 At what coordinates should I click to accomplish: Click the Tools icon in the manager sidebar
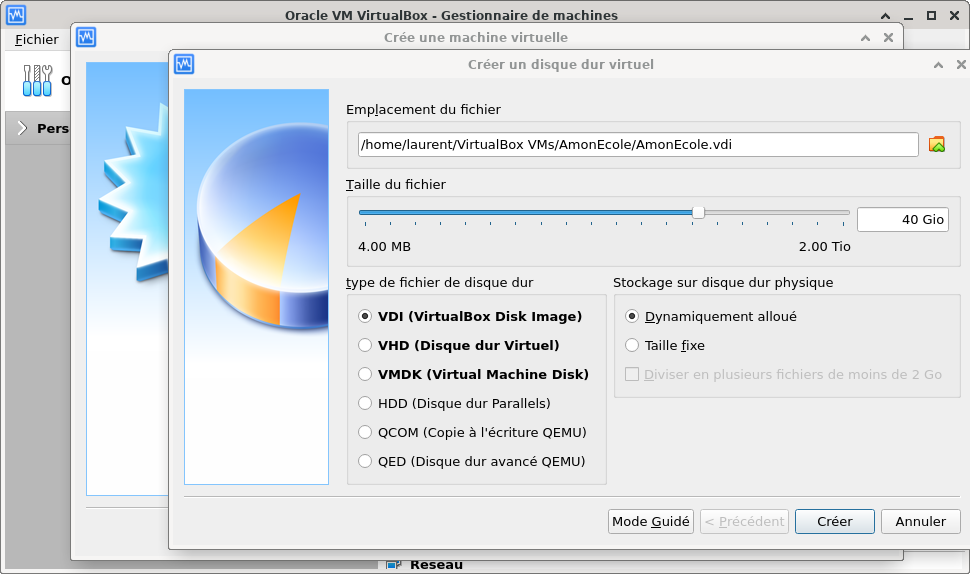coord(37,80)
